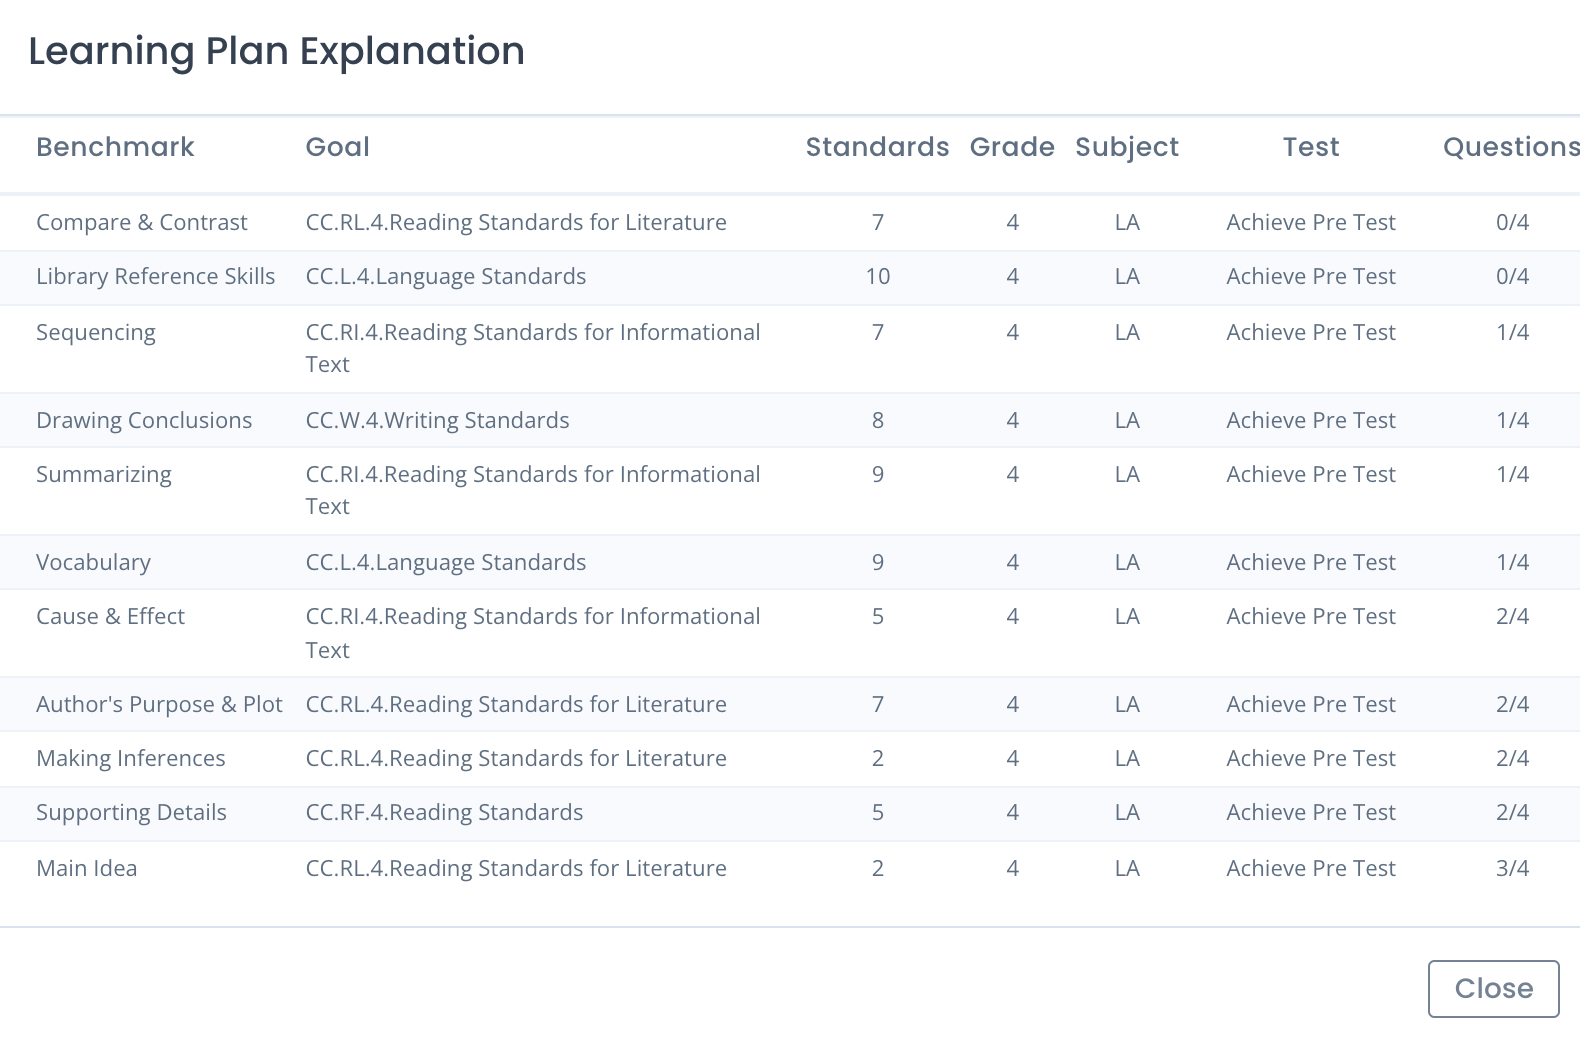Click the goal in the Vocabulary row
Viewport: 1580px width, 1044px height.
445,562
